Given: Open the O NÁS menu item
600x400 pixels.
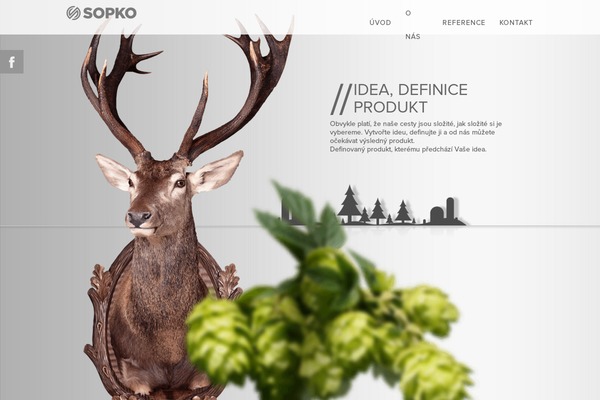Looking at the screenshot, I should 412,25.
